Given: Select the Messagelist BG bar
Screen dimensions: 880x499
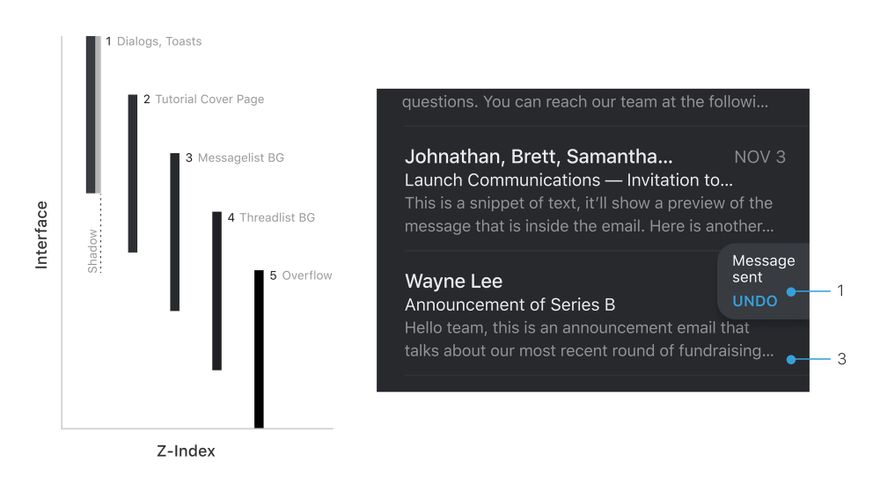Looking at the screenshot, I should (175, 232).
